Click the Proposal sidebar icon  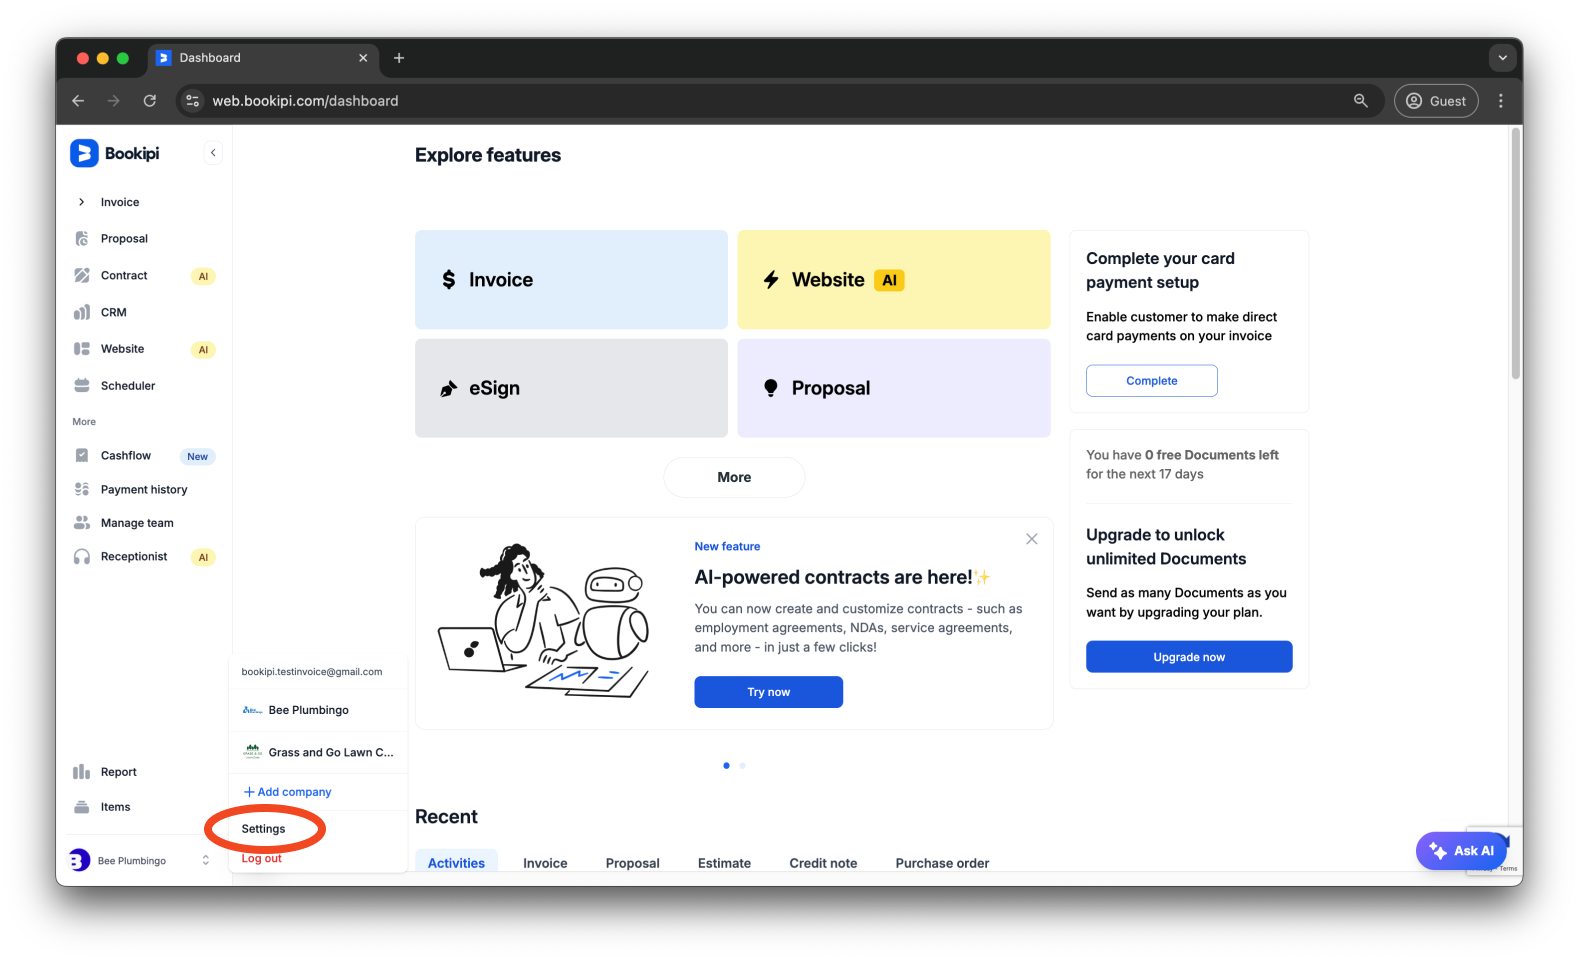[82, 239]
